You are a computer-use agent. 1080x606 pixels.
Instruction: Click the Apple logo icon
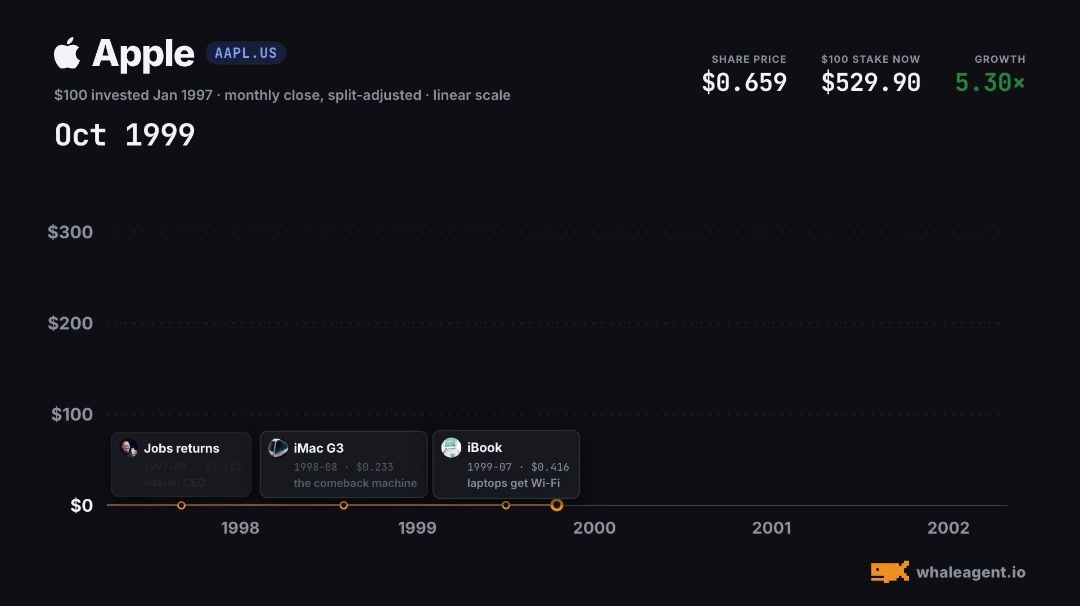[68, 53]
